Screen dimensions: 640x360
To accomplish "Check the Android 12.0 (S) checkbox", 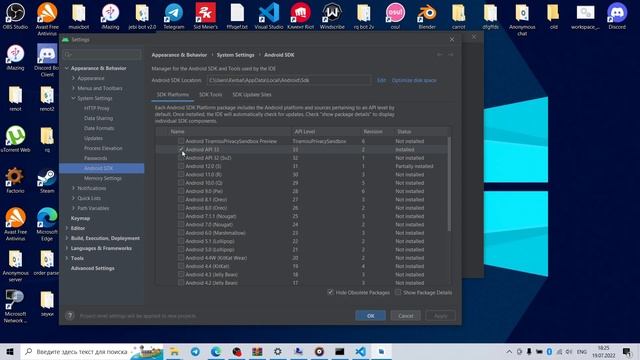I will (181, 166).
